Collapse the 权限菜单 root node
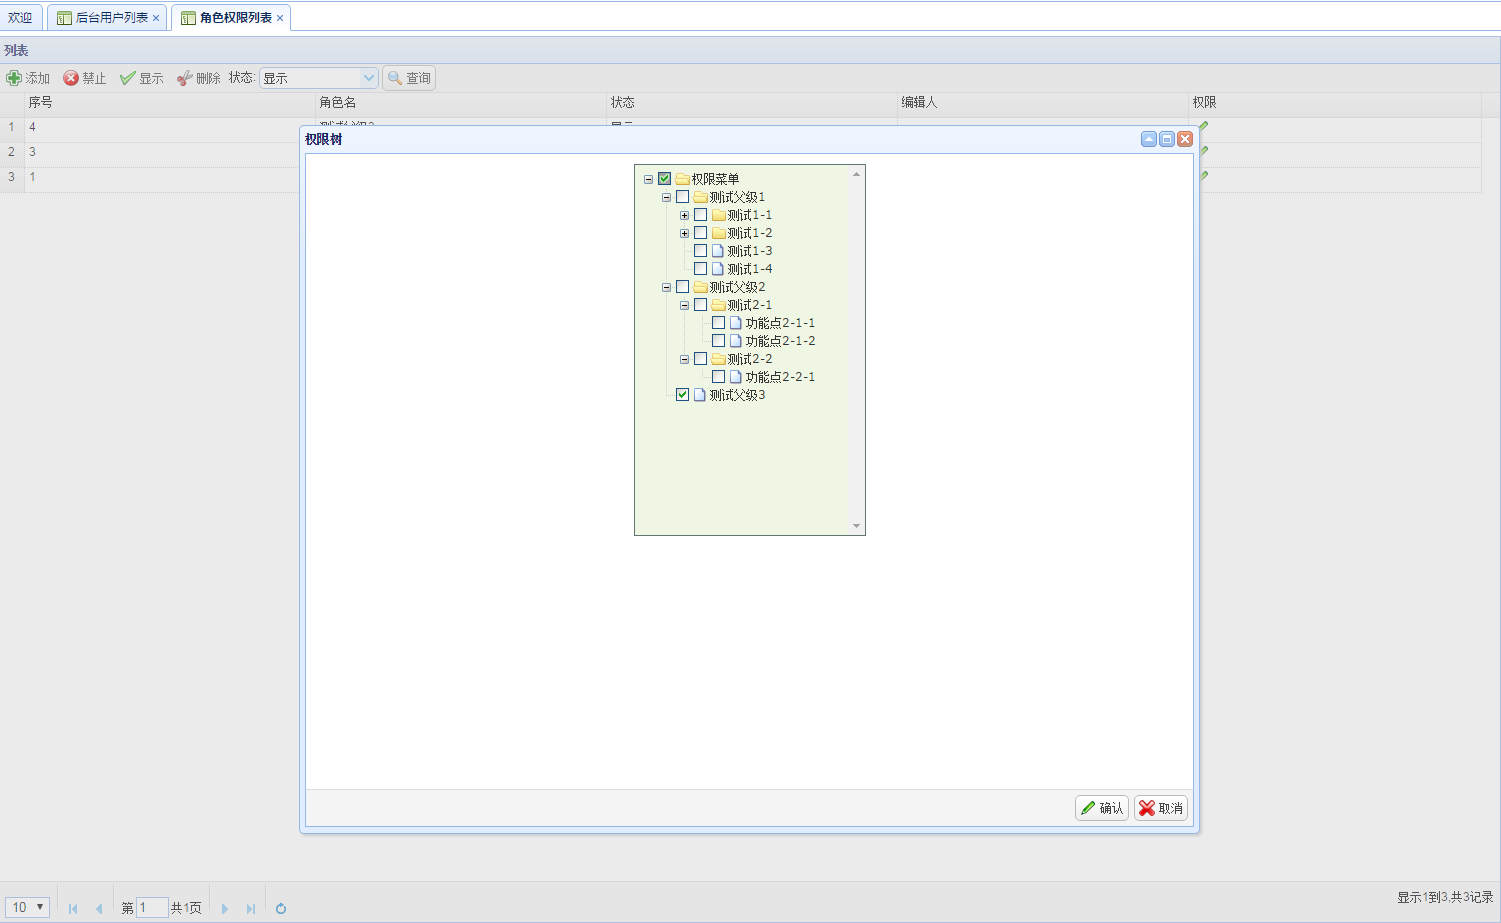The image size is (1501, 923). click(x=648, y=180)
